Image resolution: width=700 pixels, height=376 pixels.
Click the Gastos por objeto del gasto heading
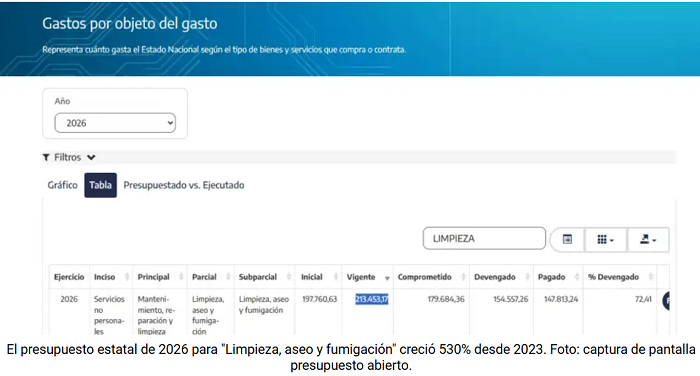130,23
